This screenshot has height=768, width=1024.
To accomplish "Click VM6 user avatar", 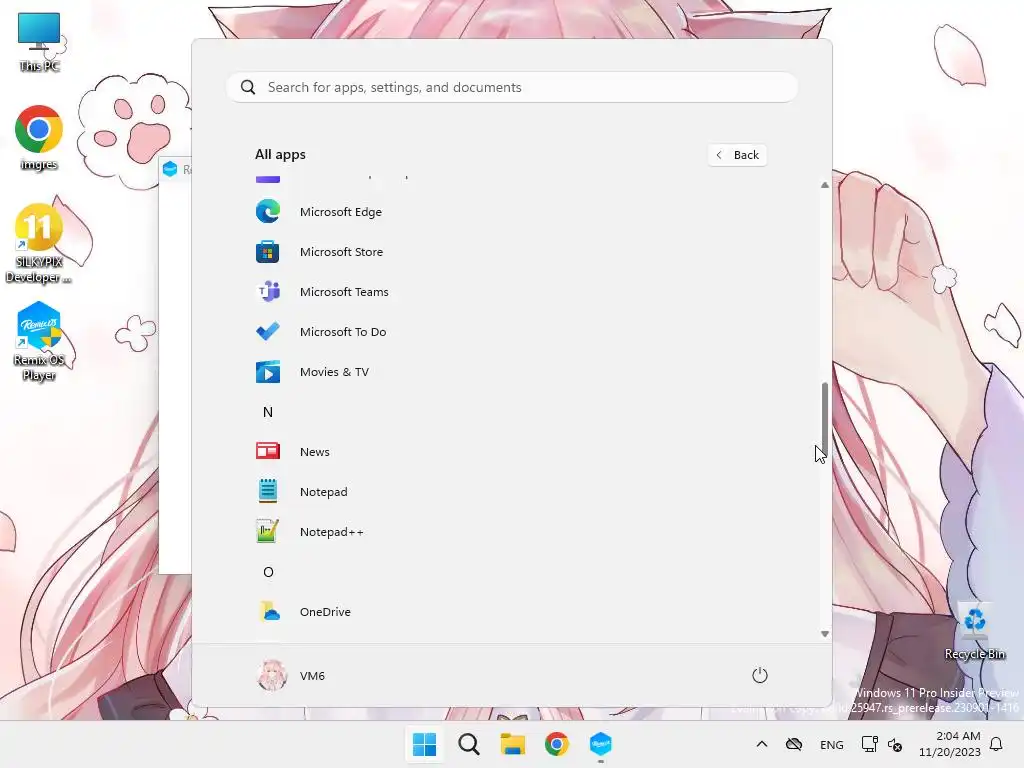I will pyautogui.click(x=272, y=675).
